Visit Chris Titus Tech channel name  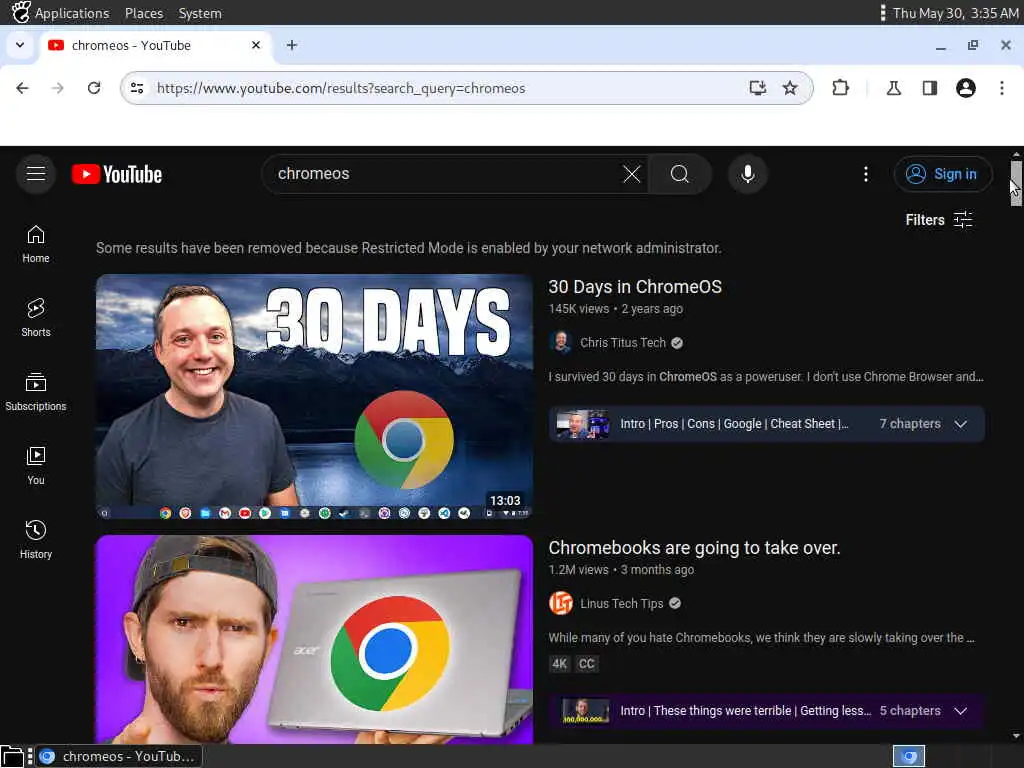click(x=623, y=343)
